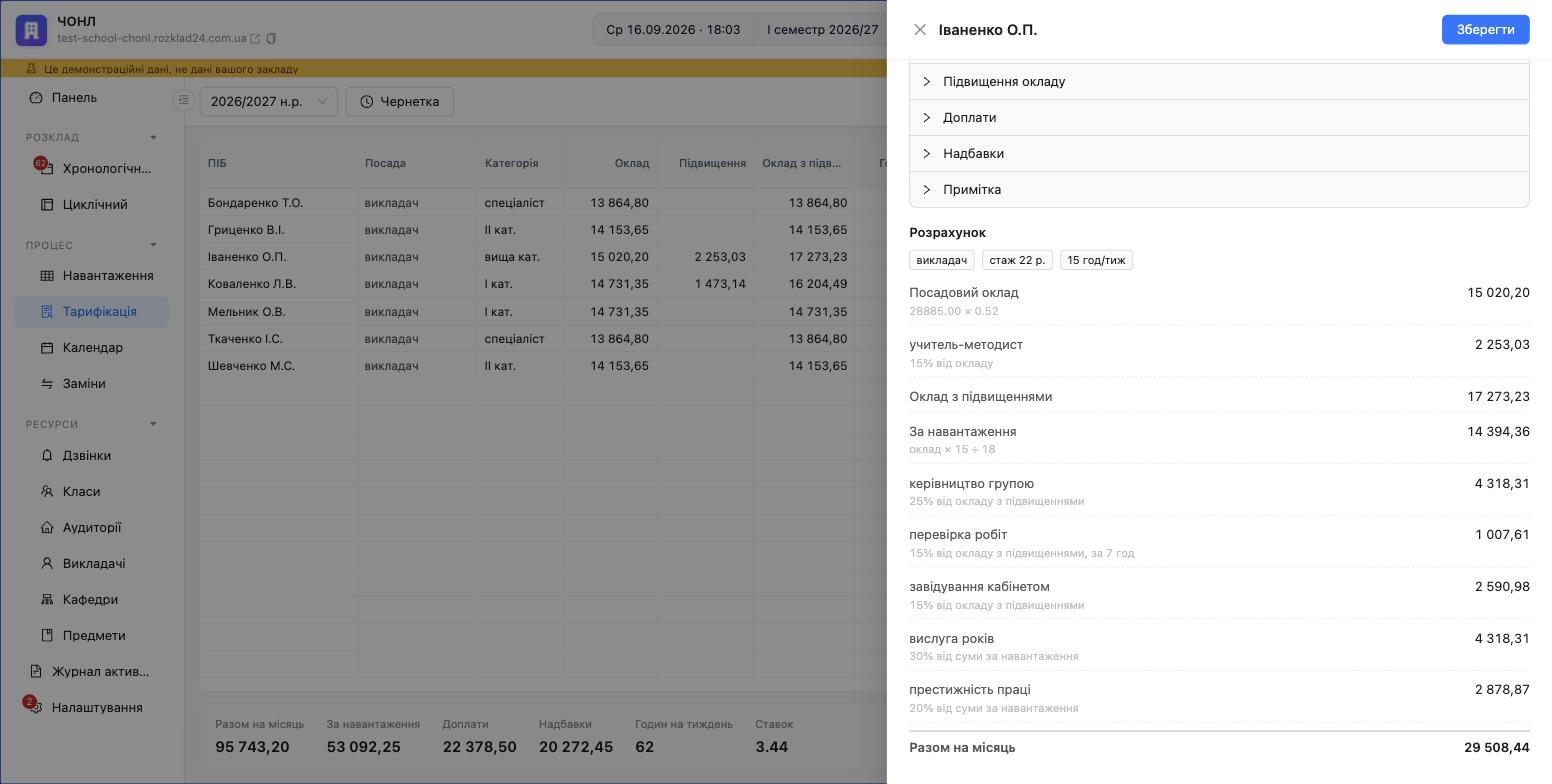Image resolution: width=1552 pixels, height=784 pixels.
Task: Expand the Примітка section
Action: click(1219, 189)
